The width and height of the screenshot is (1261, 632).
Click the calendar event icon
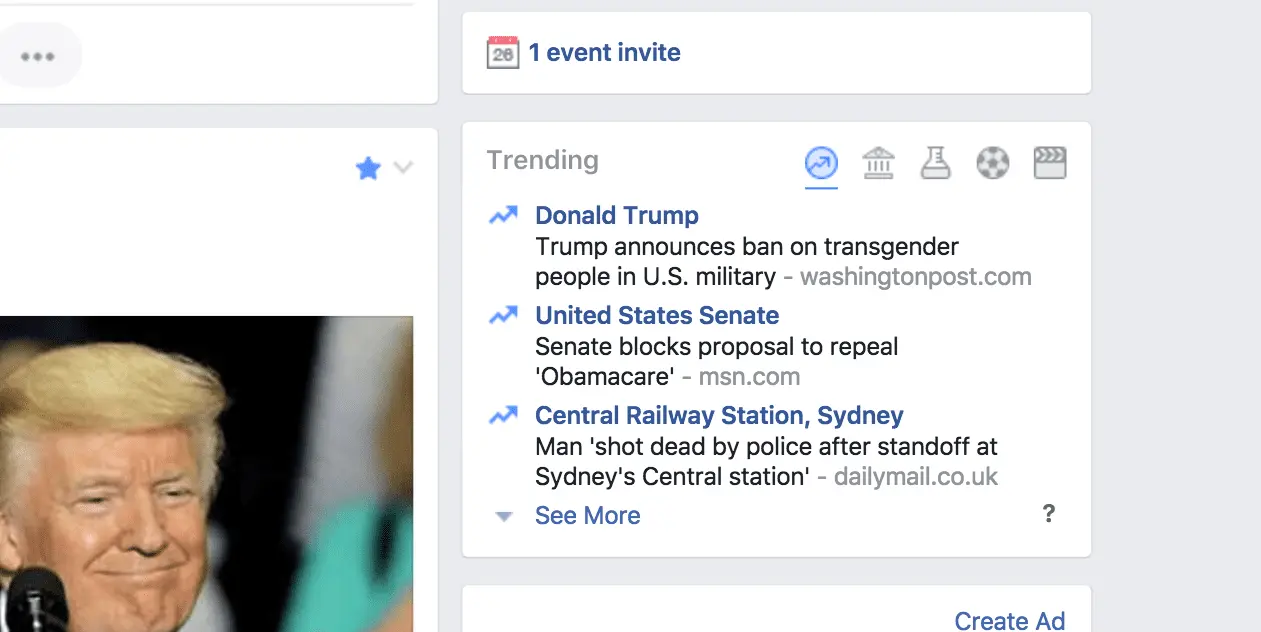(x=502, y=53)
